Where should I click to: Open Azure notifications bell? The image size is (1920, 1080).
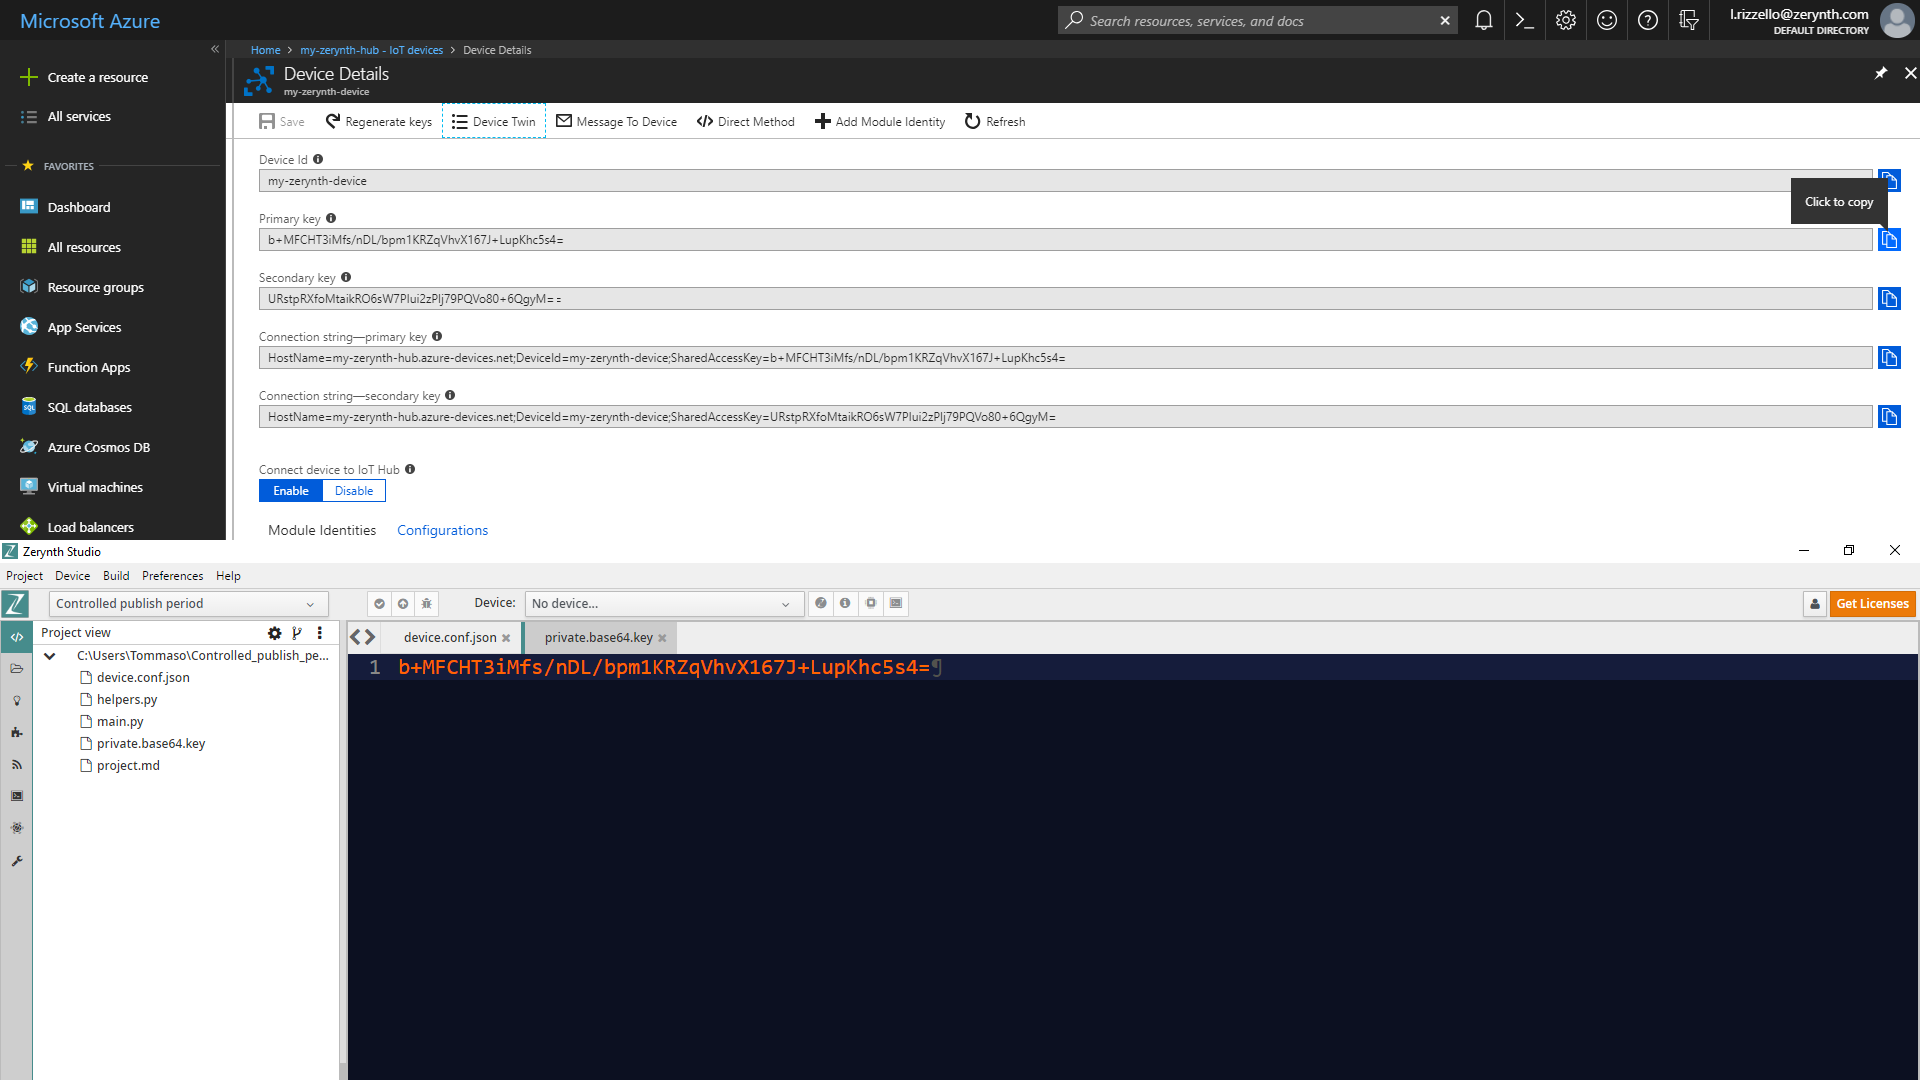tap(1484, 20)
